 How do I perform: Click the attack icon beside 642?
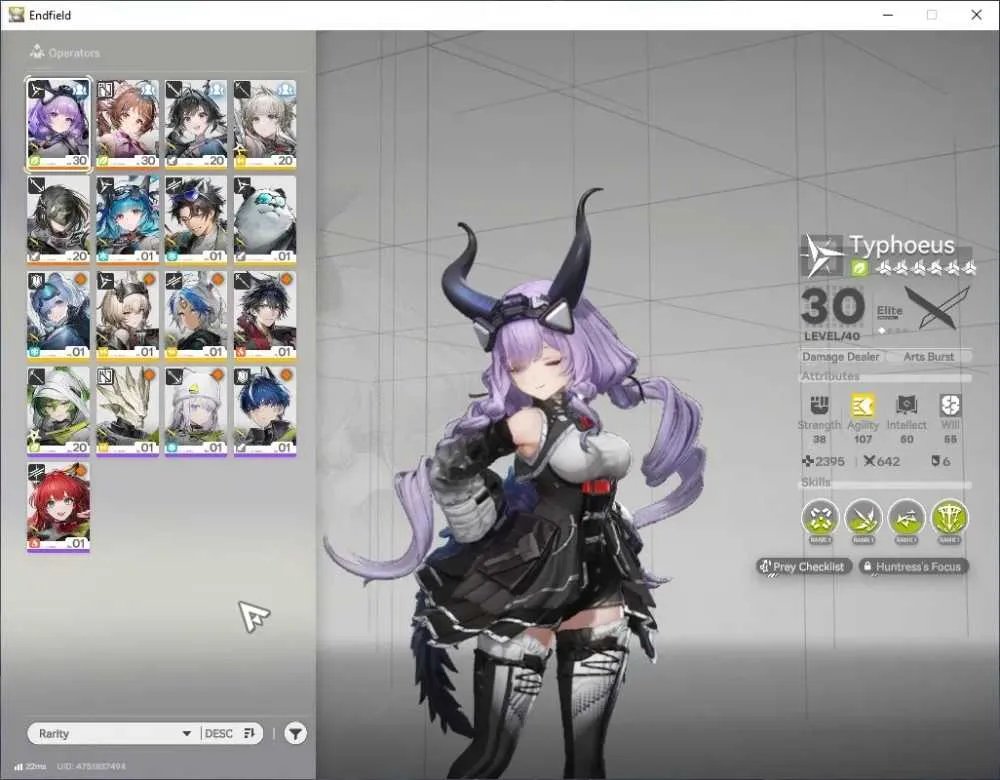tap(869, 460)
